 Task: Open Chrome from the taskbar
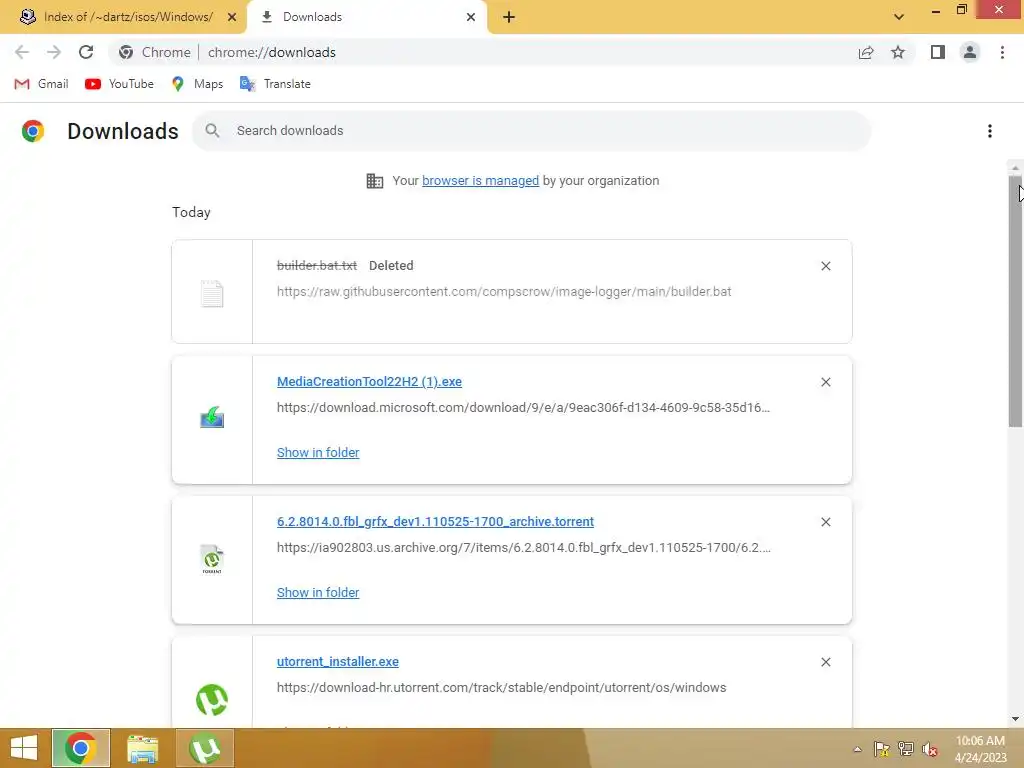80,748
